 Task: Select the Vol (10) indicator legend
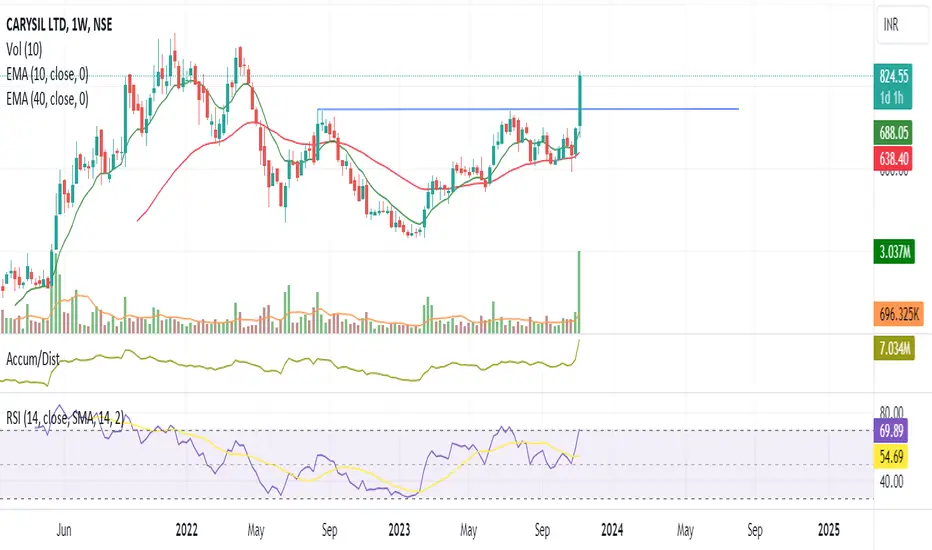point(24,49)
